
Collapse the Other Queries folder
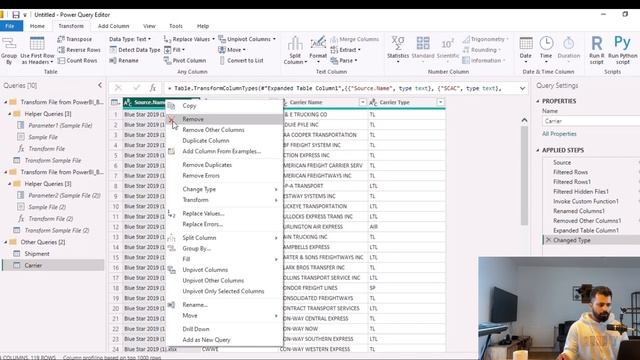coord(6,242)
